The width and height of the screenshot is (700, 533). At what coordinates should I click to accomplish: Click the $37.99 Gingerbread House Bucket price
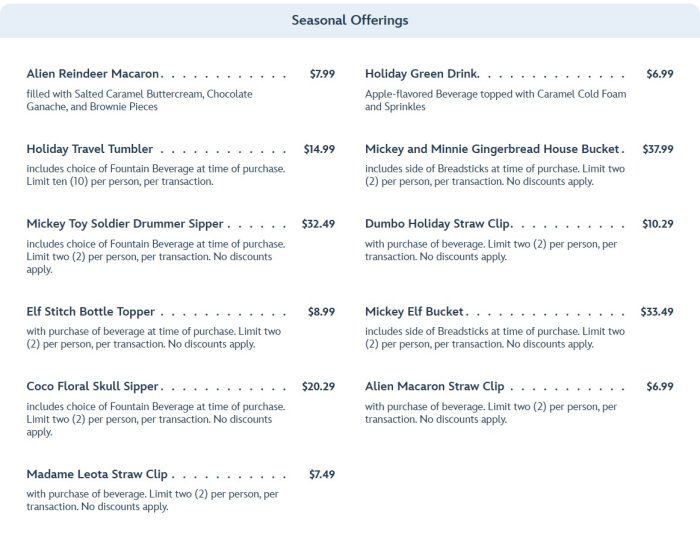coord(658,149)
